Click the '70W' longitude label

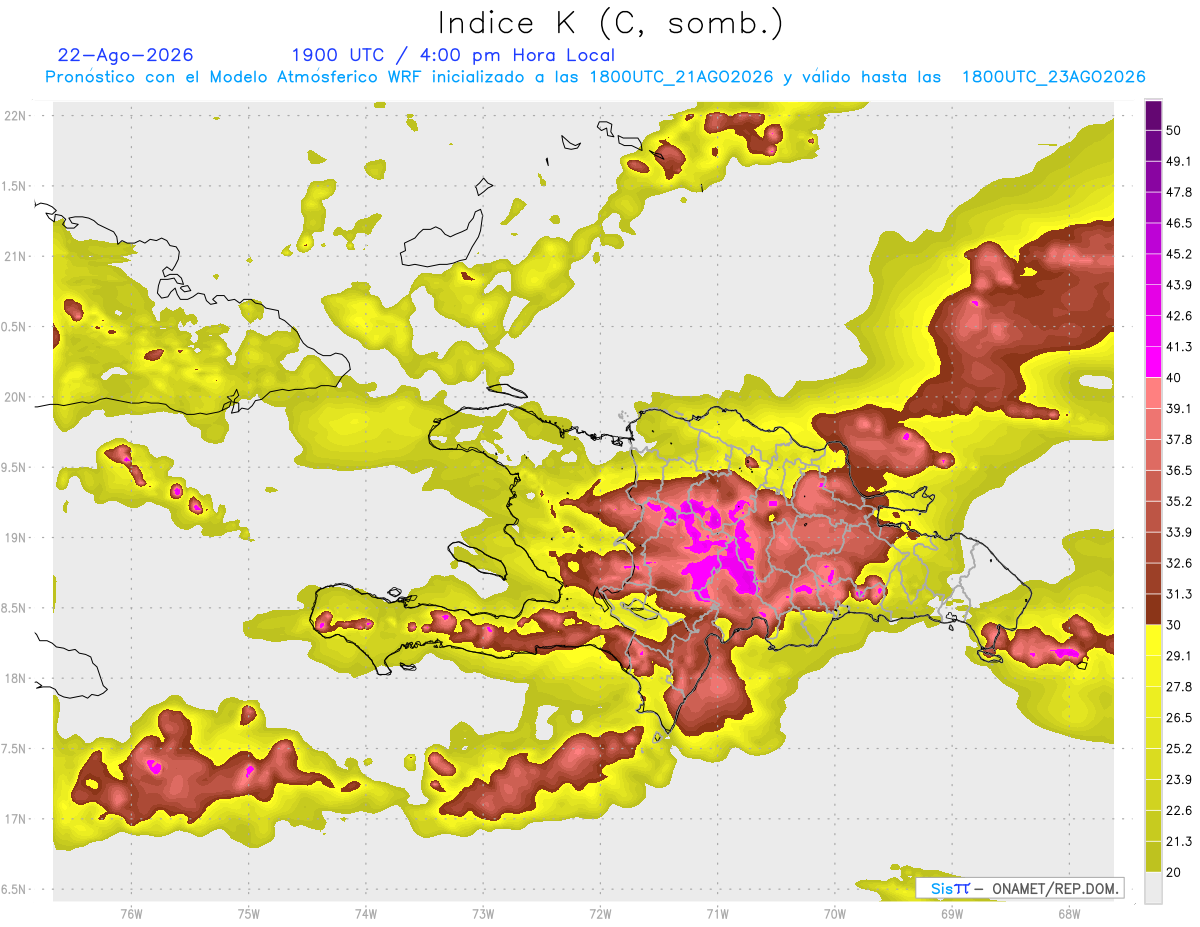coord(834,914)
